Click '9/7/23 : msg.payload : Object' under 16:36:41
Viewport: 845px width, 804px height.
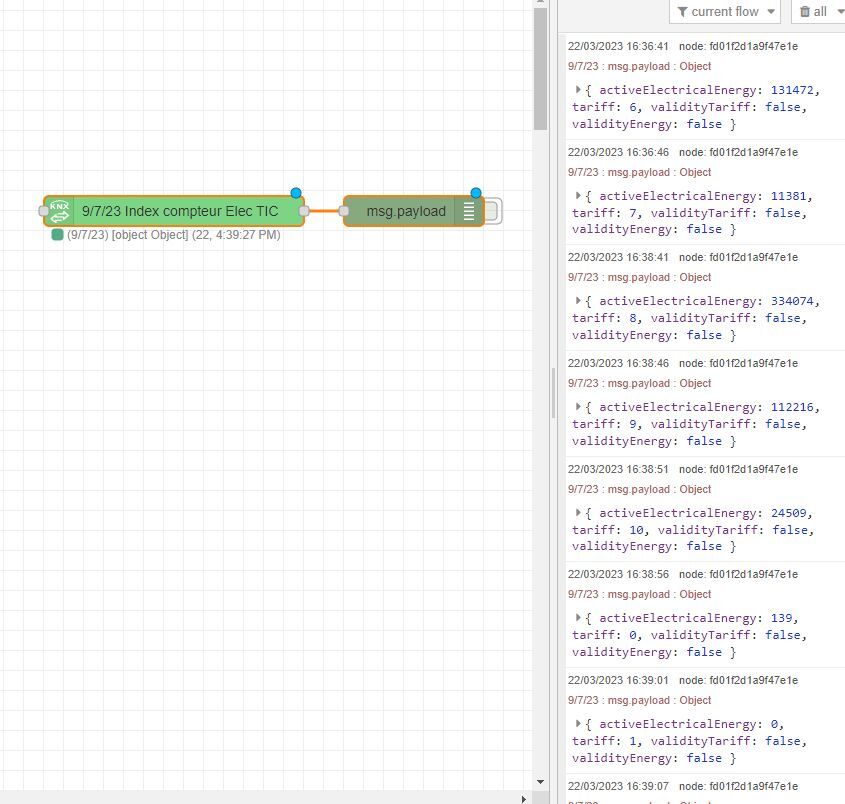(639, 66)
